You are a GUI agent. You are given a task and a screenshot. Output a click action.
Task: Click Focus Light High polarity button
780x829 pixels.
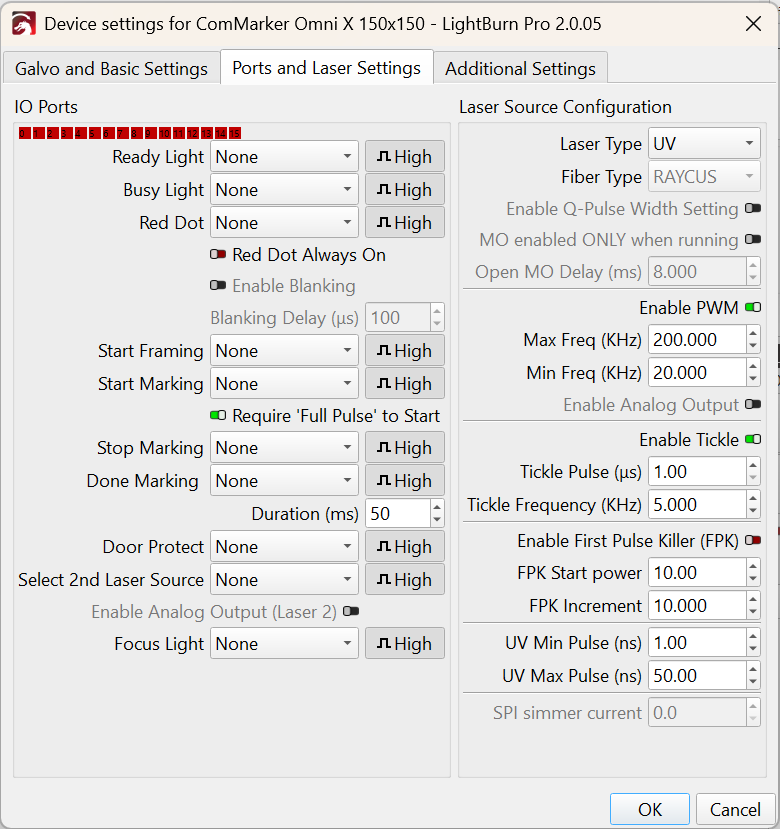[x=404, y=644]
